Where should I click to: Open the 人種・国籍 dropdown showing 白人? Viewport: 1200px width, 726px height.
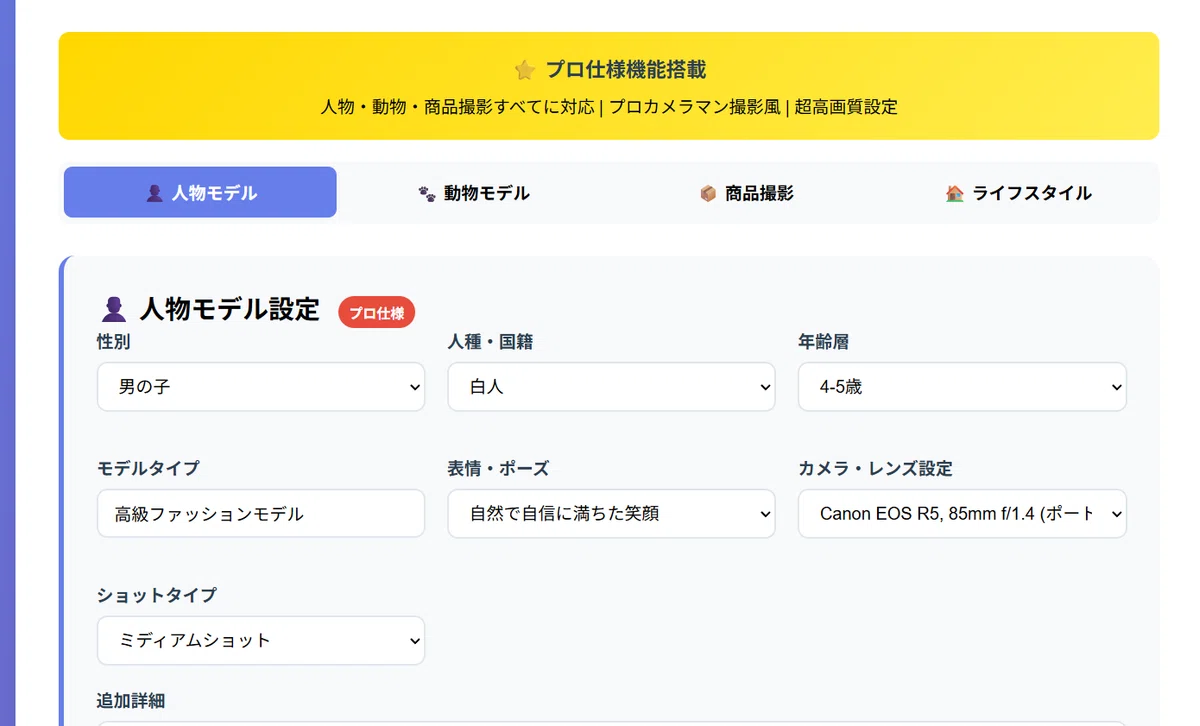point(611,386)
